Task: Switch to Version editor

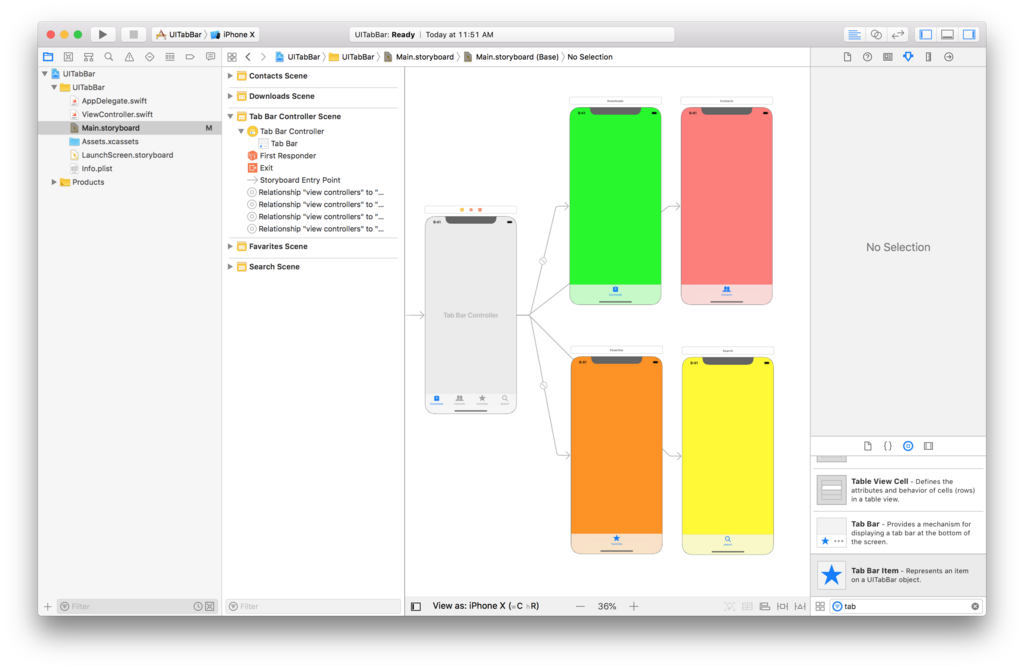Action: click(898, 35)
